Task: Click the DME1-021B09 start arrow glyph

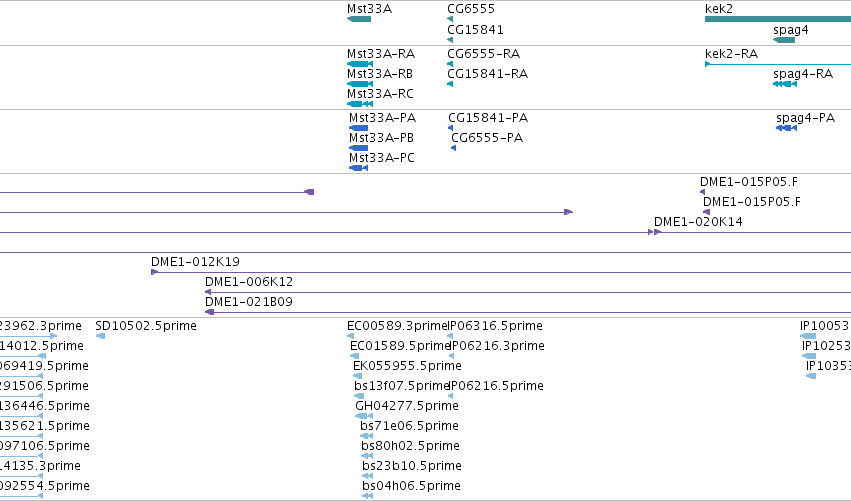Action: coord(209,312)
